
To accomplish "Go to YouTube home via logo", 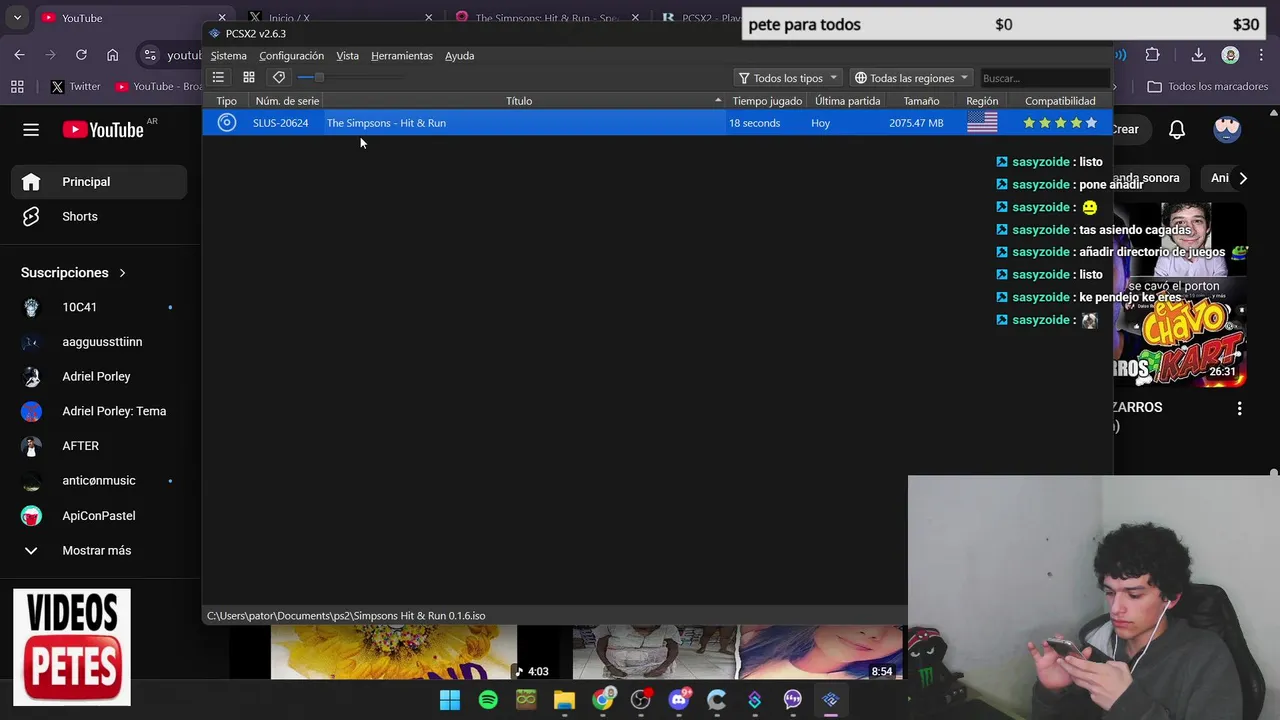I will [103, 130].
